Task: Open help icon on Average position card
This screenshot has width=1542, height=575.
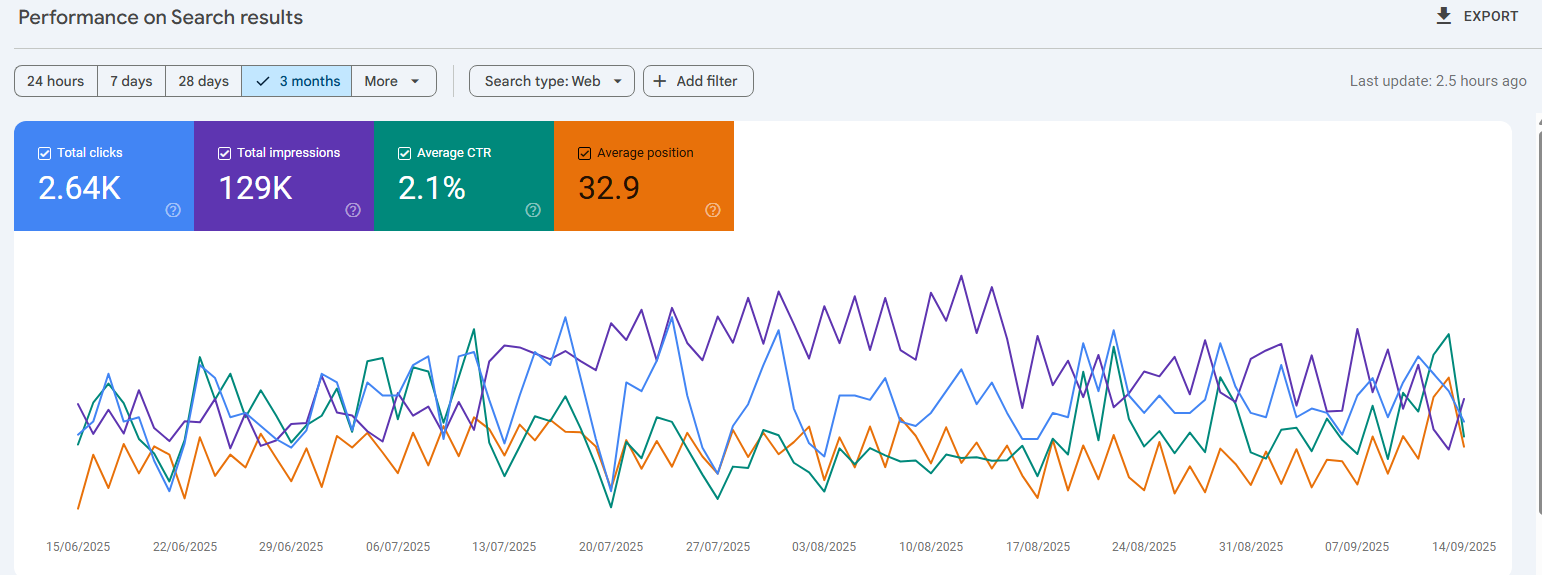Action: pyautogui.click(x=713, y=210)
